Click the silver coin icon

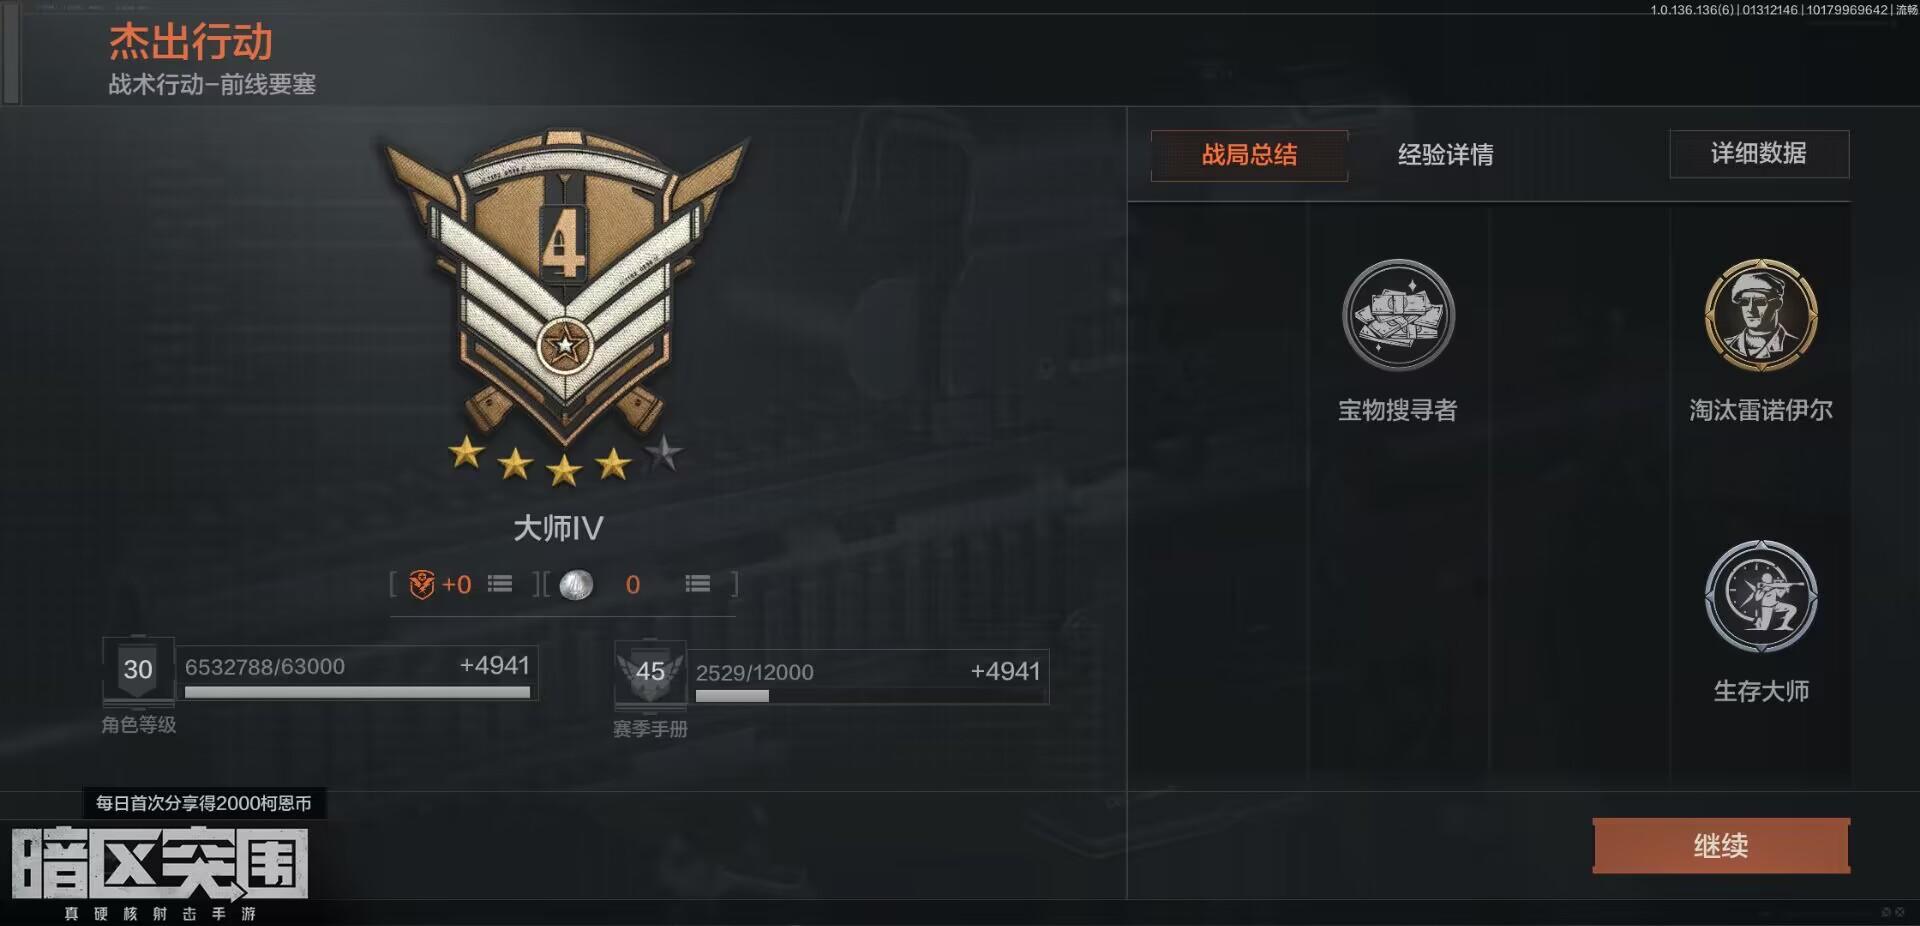point(576,584)
